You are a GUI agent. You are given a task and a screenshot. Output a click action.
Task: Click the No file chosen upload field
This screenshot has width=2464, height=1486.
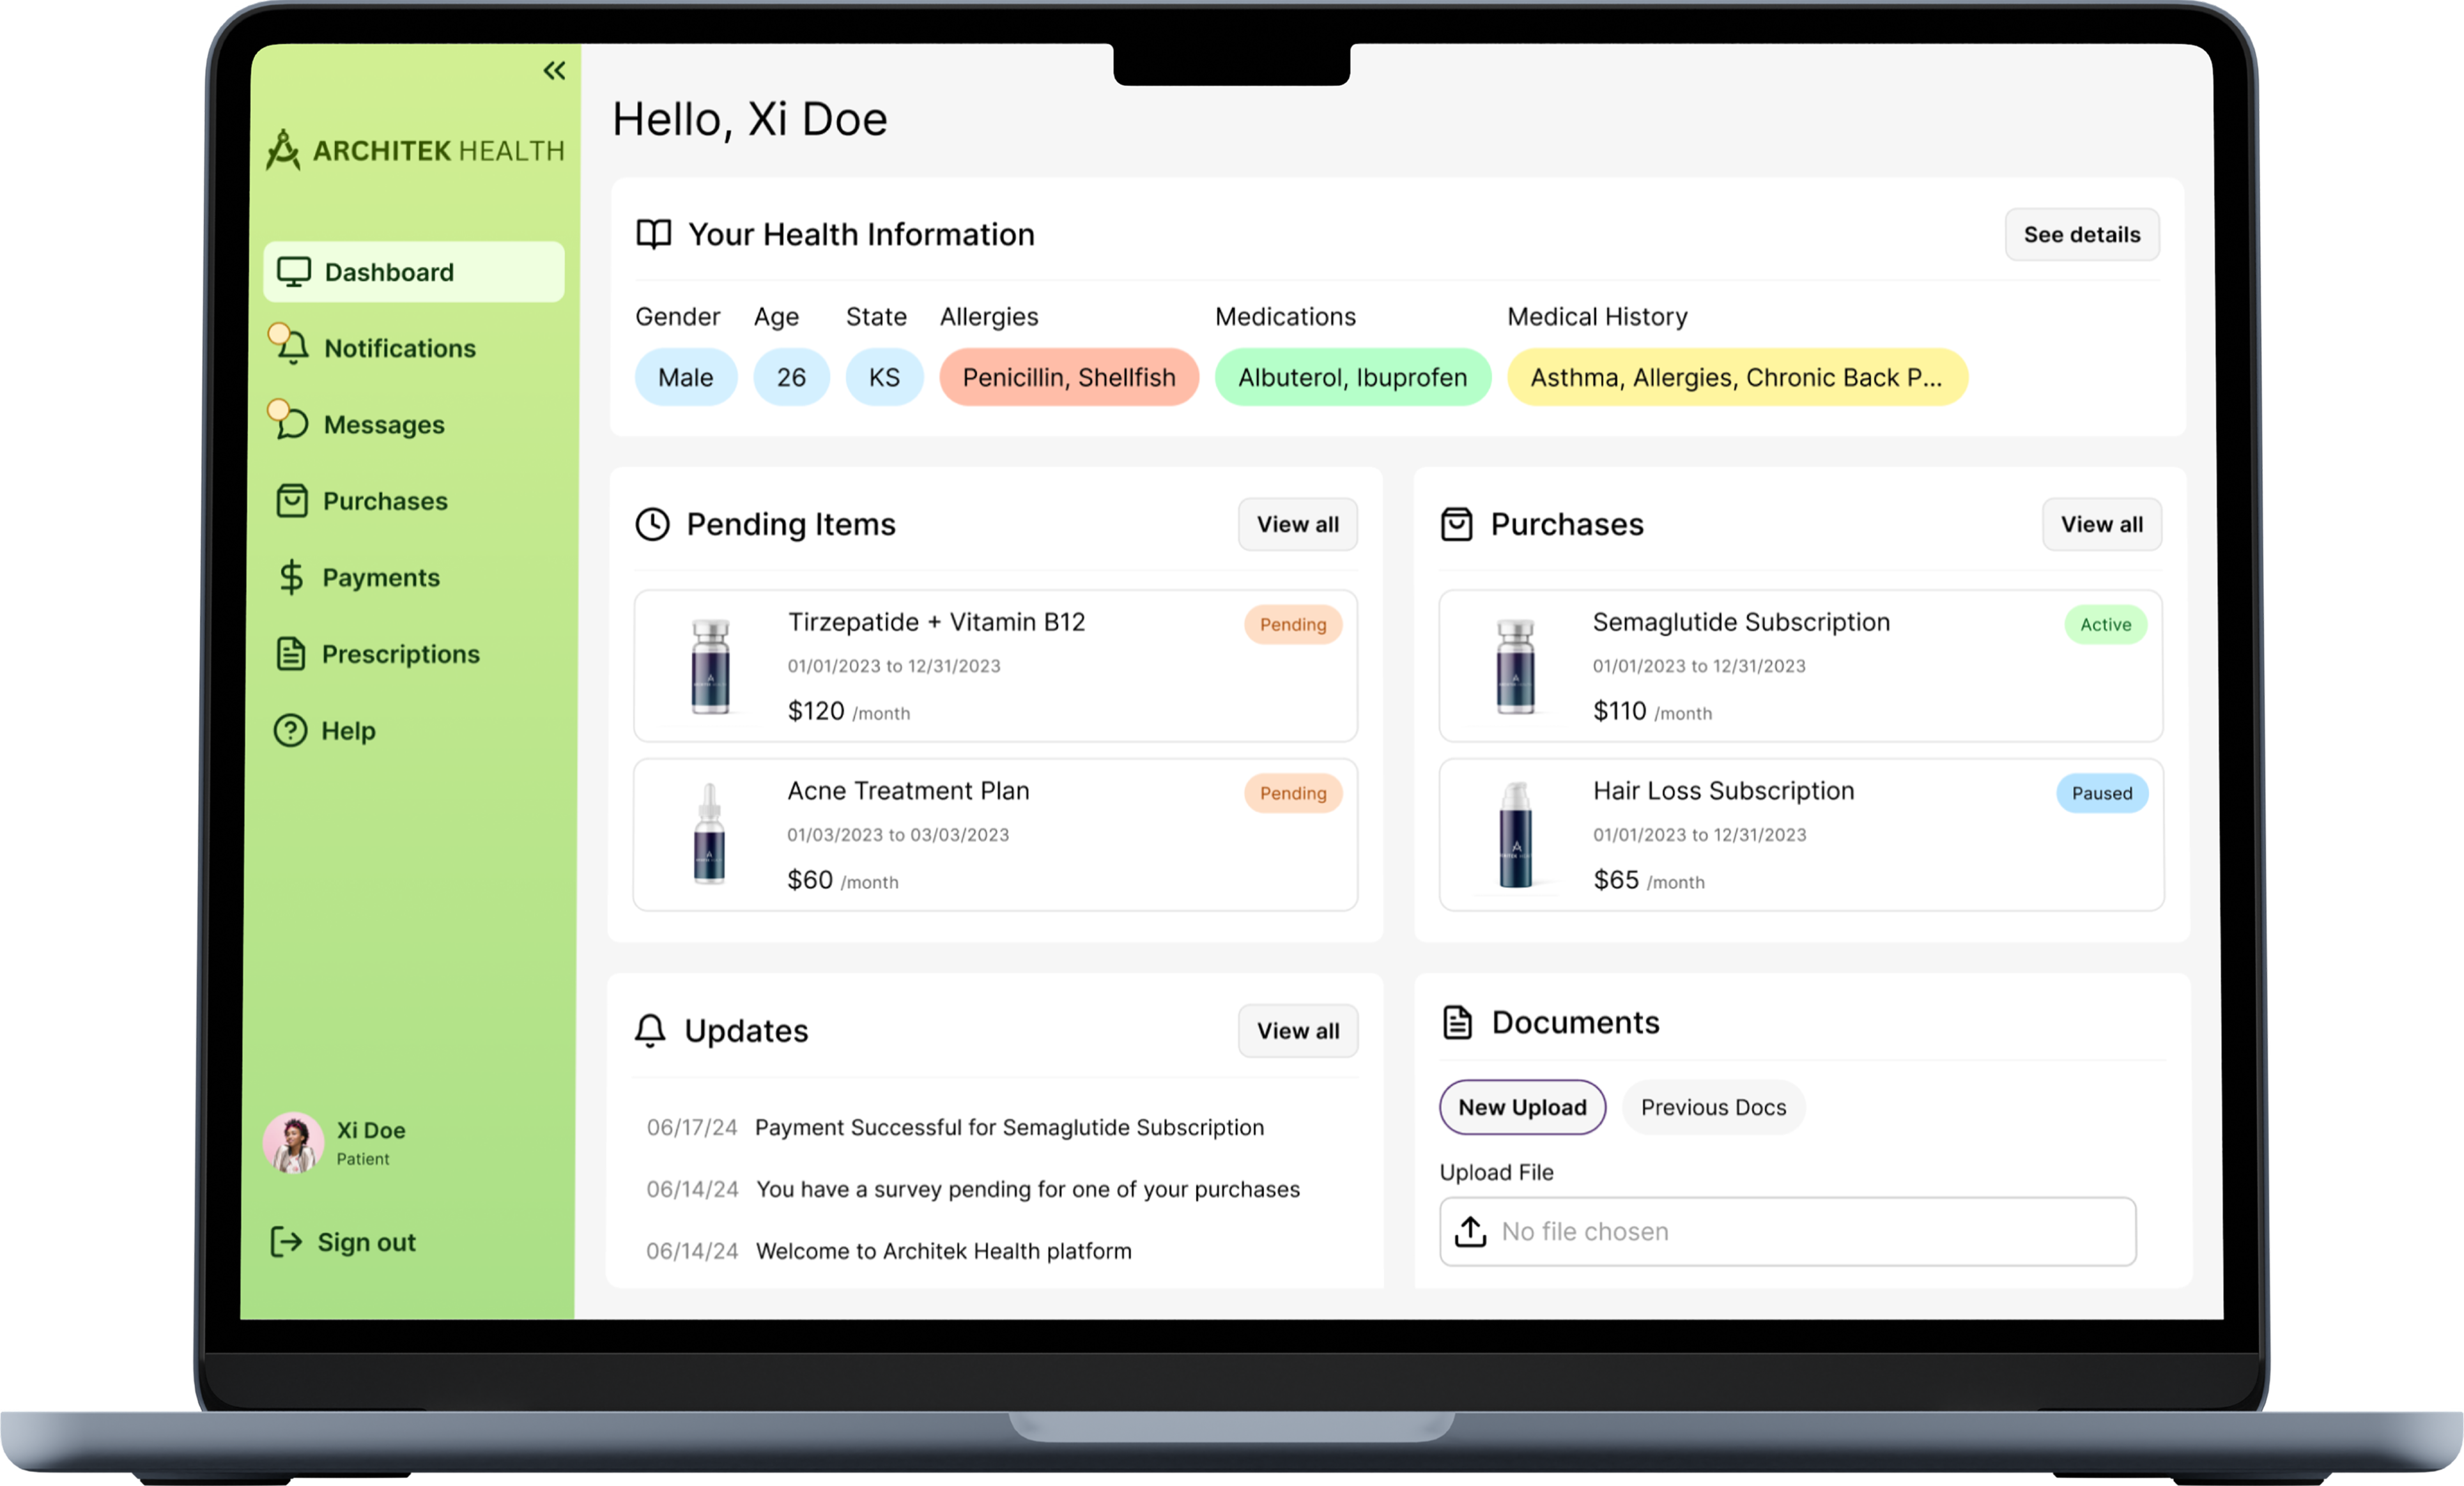click(1787, 1231)
